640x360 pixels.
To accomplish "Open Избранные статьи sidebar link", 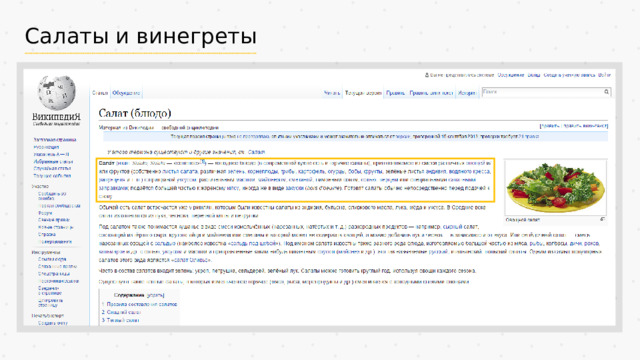I will tap(53, 162).
